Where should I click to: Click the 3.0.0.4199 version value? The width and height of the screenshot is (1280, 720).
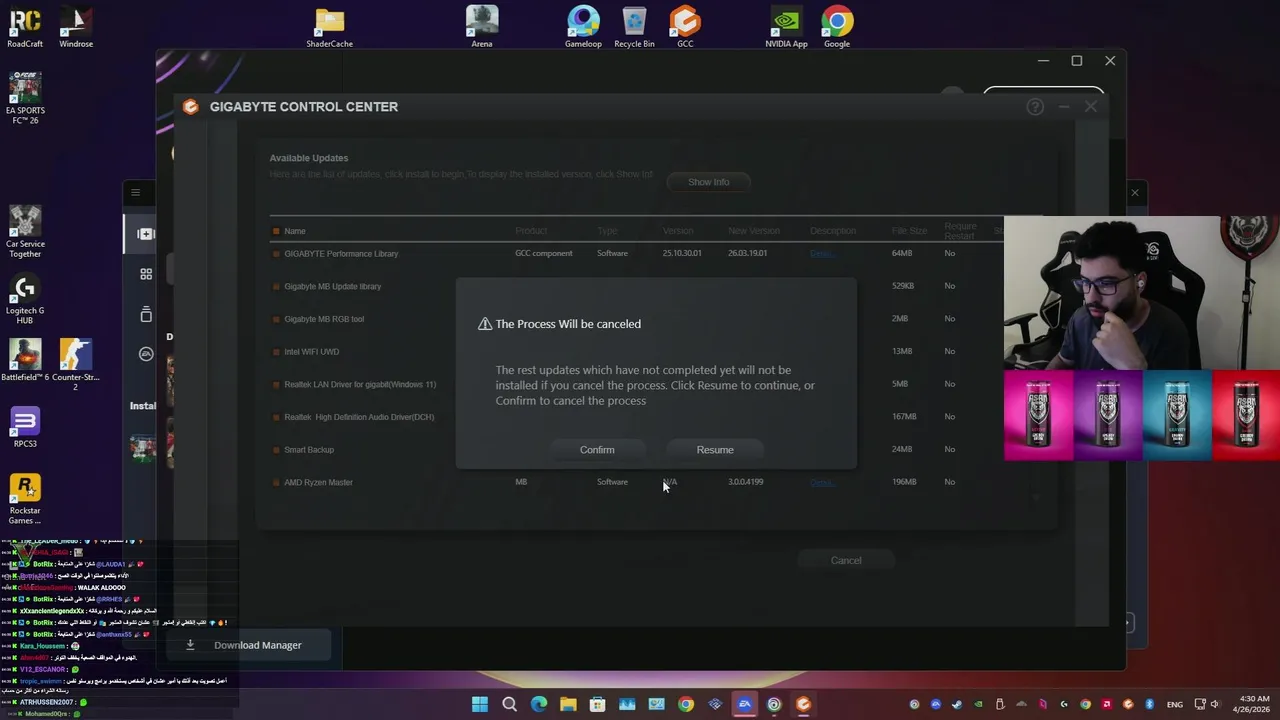[x=745, y=482]
